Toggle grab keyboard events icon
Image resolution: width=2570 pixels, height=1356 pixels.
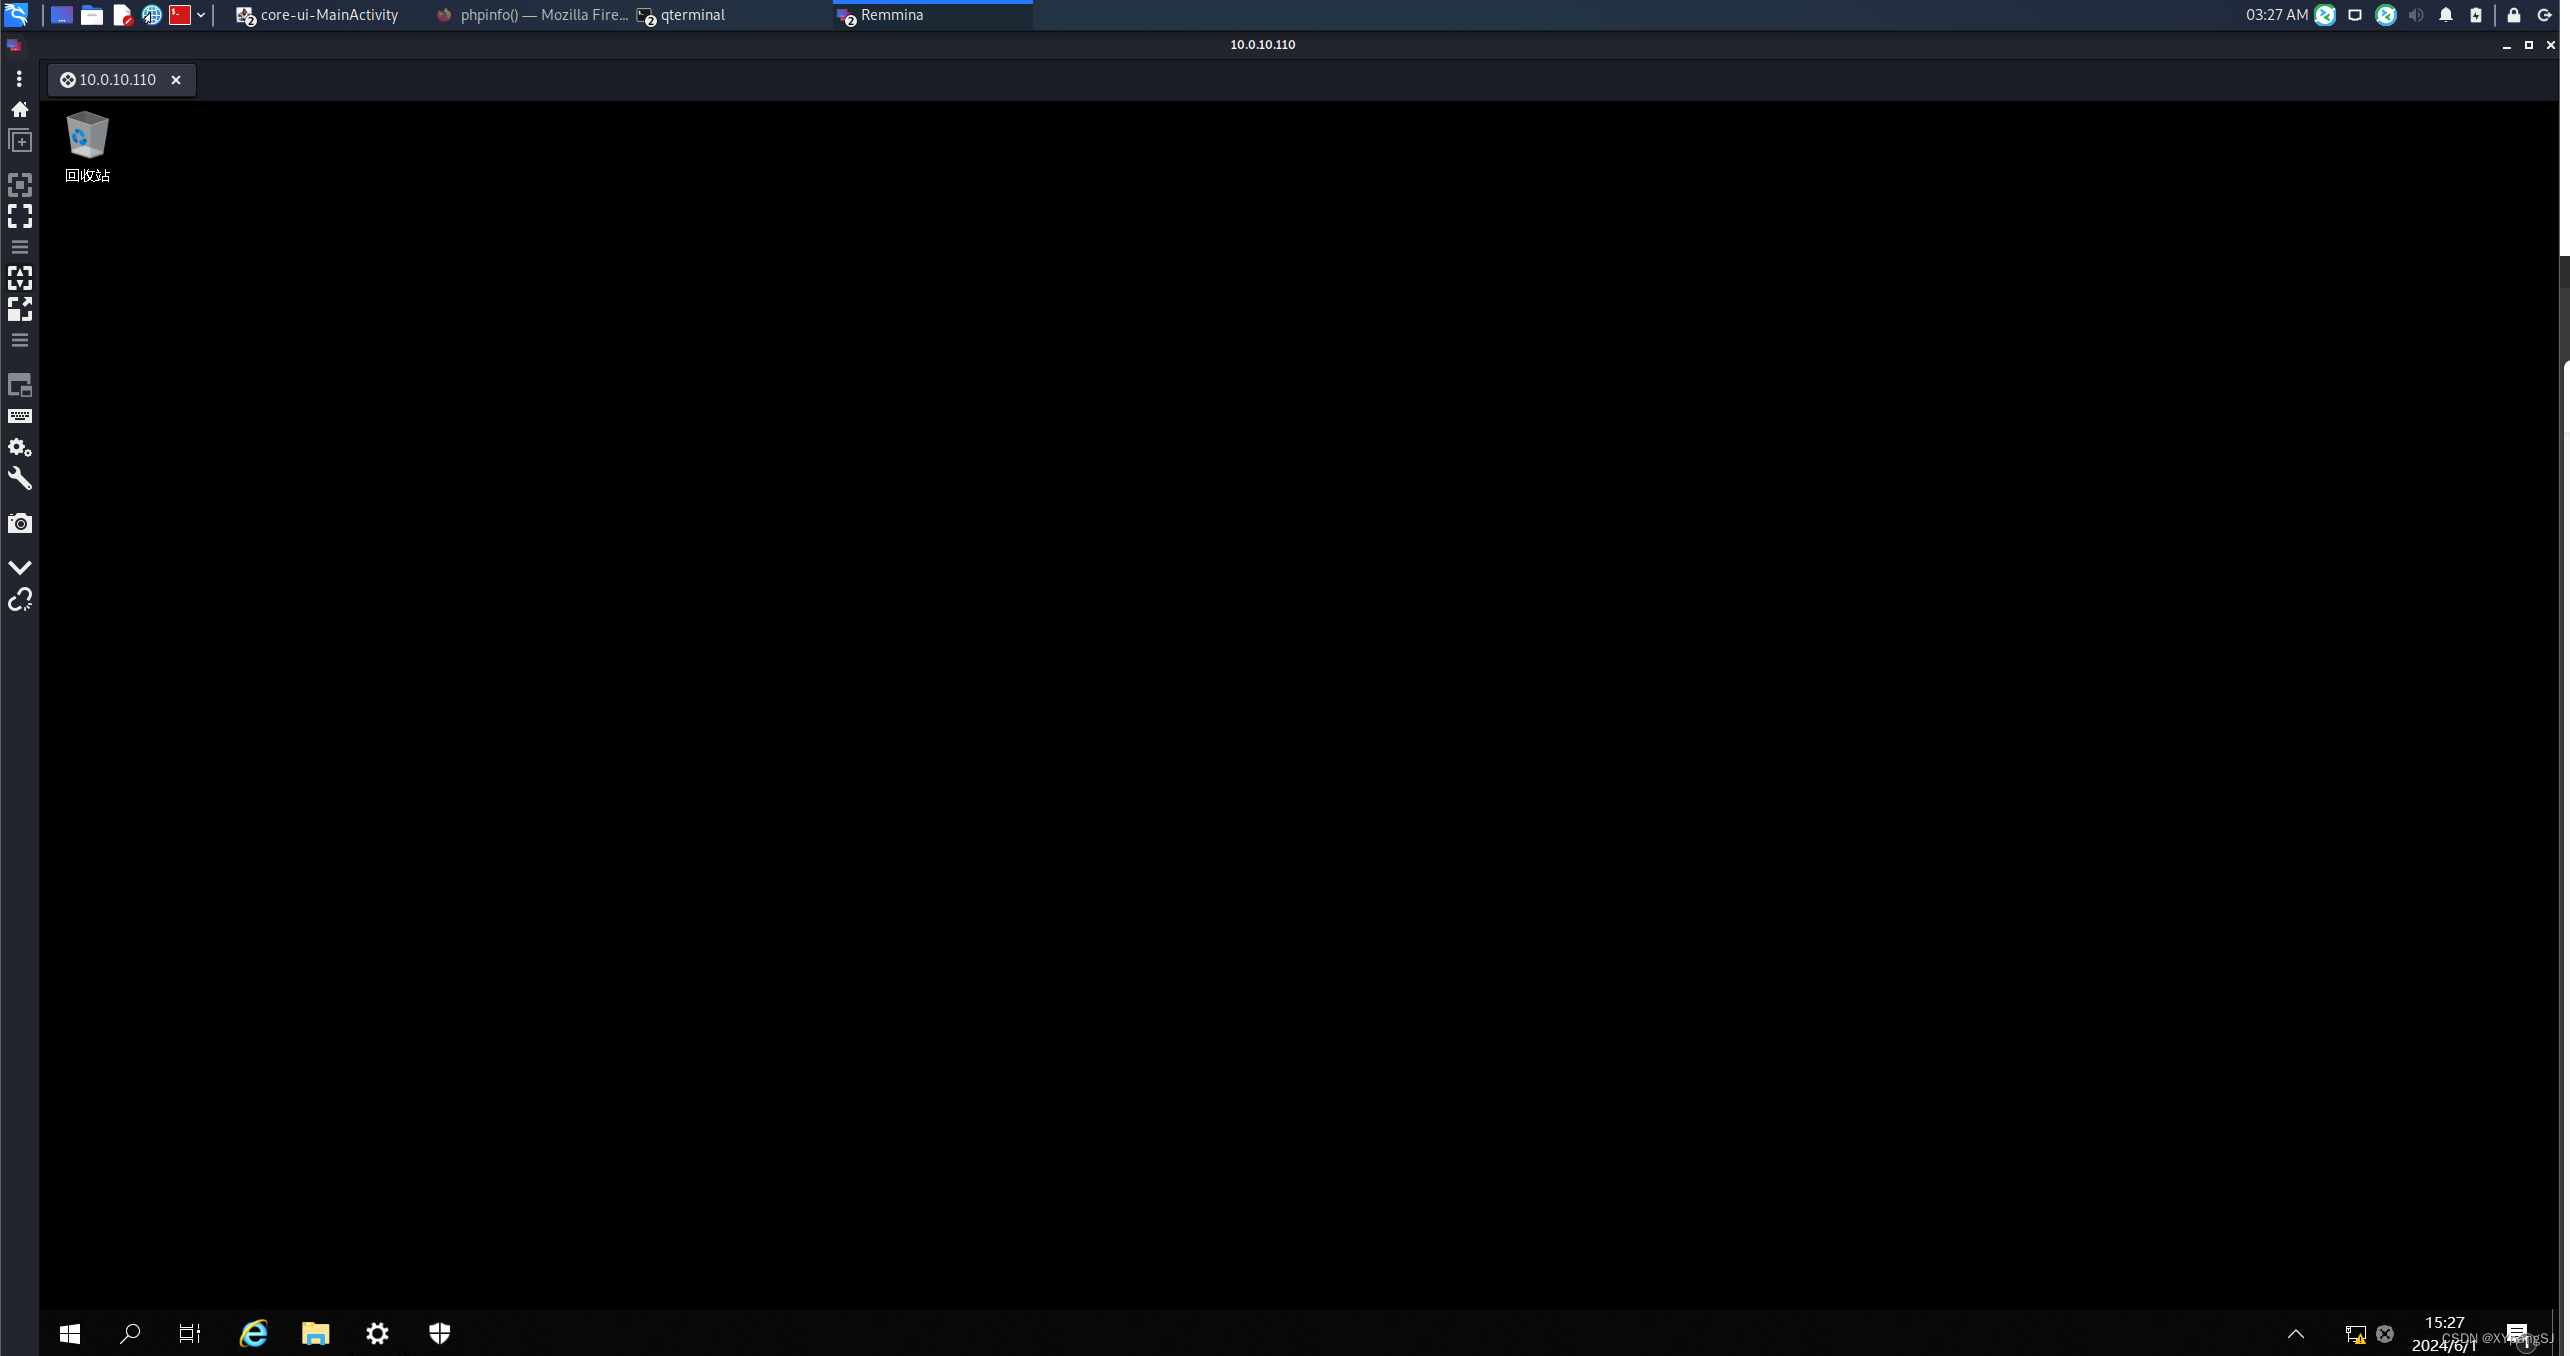19,416
